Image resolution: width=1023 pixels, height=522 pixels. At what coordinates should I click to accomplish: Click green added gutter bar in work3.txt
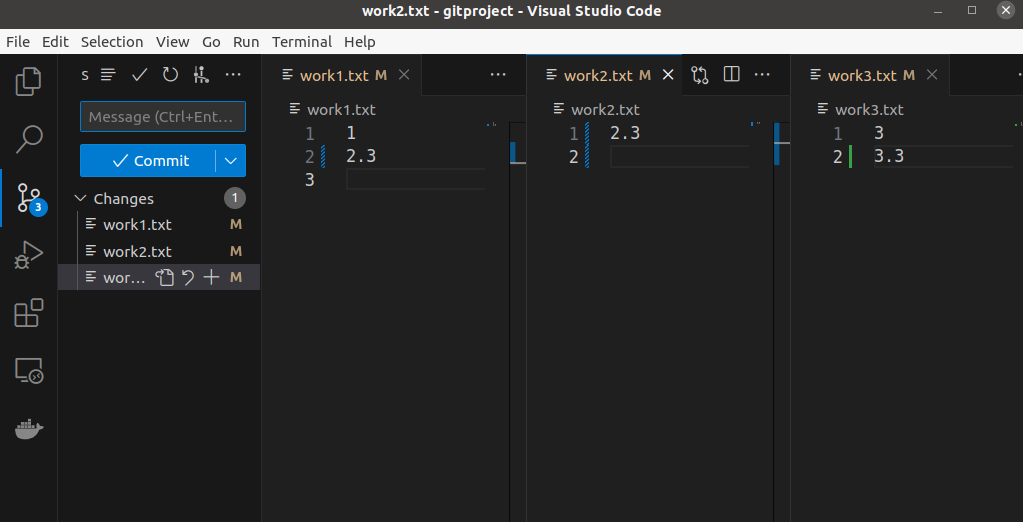[x=851, y=157]
